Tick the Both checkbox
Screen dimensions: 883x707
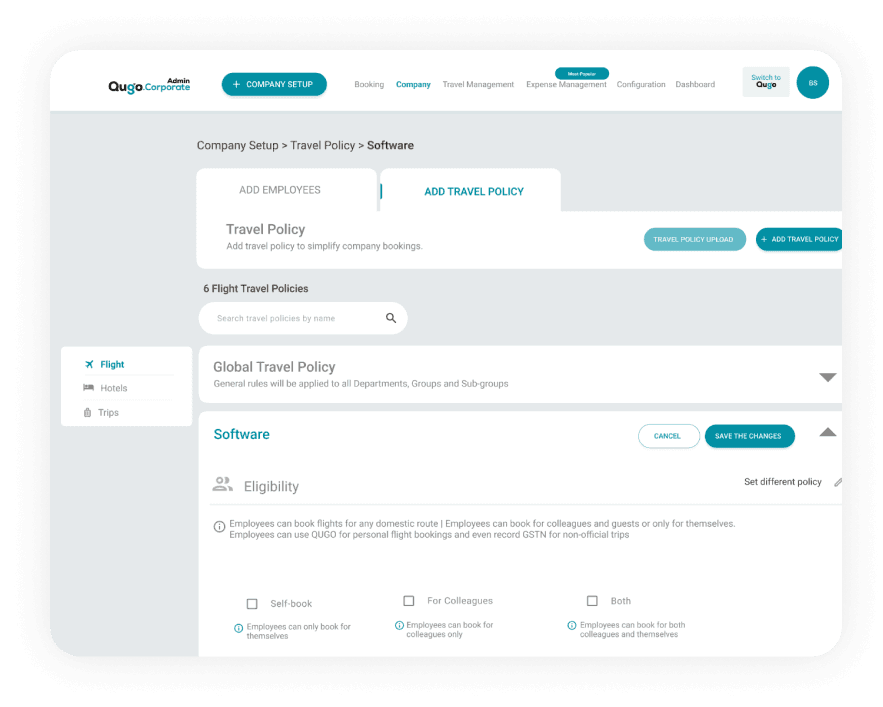[592, 601]
